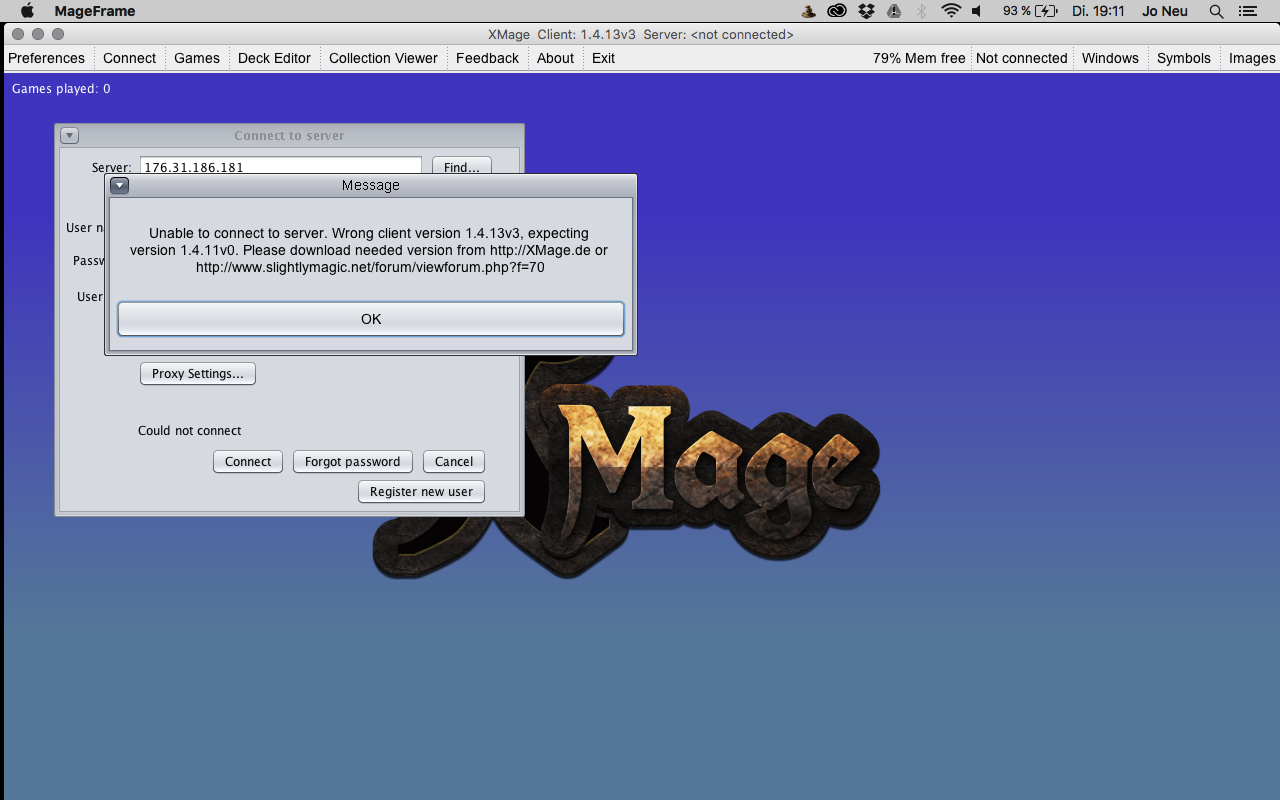Open the Deck Editor
This screenshot has width=1280, height=800.
(274, 58)
